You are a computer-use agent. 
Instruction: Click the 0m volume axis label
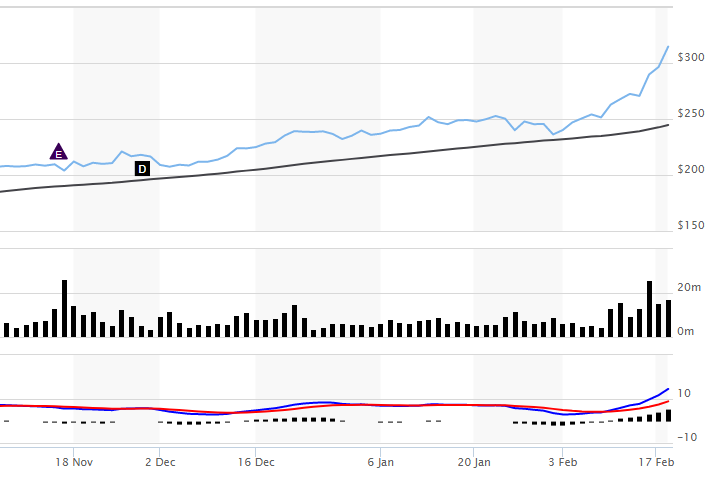pos(686,332)
